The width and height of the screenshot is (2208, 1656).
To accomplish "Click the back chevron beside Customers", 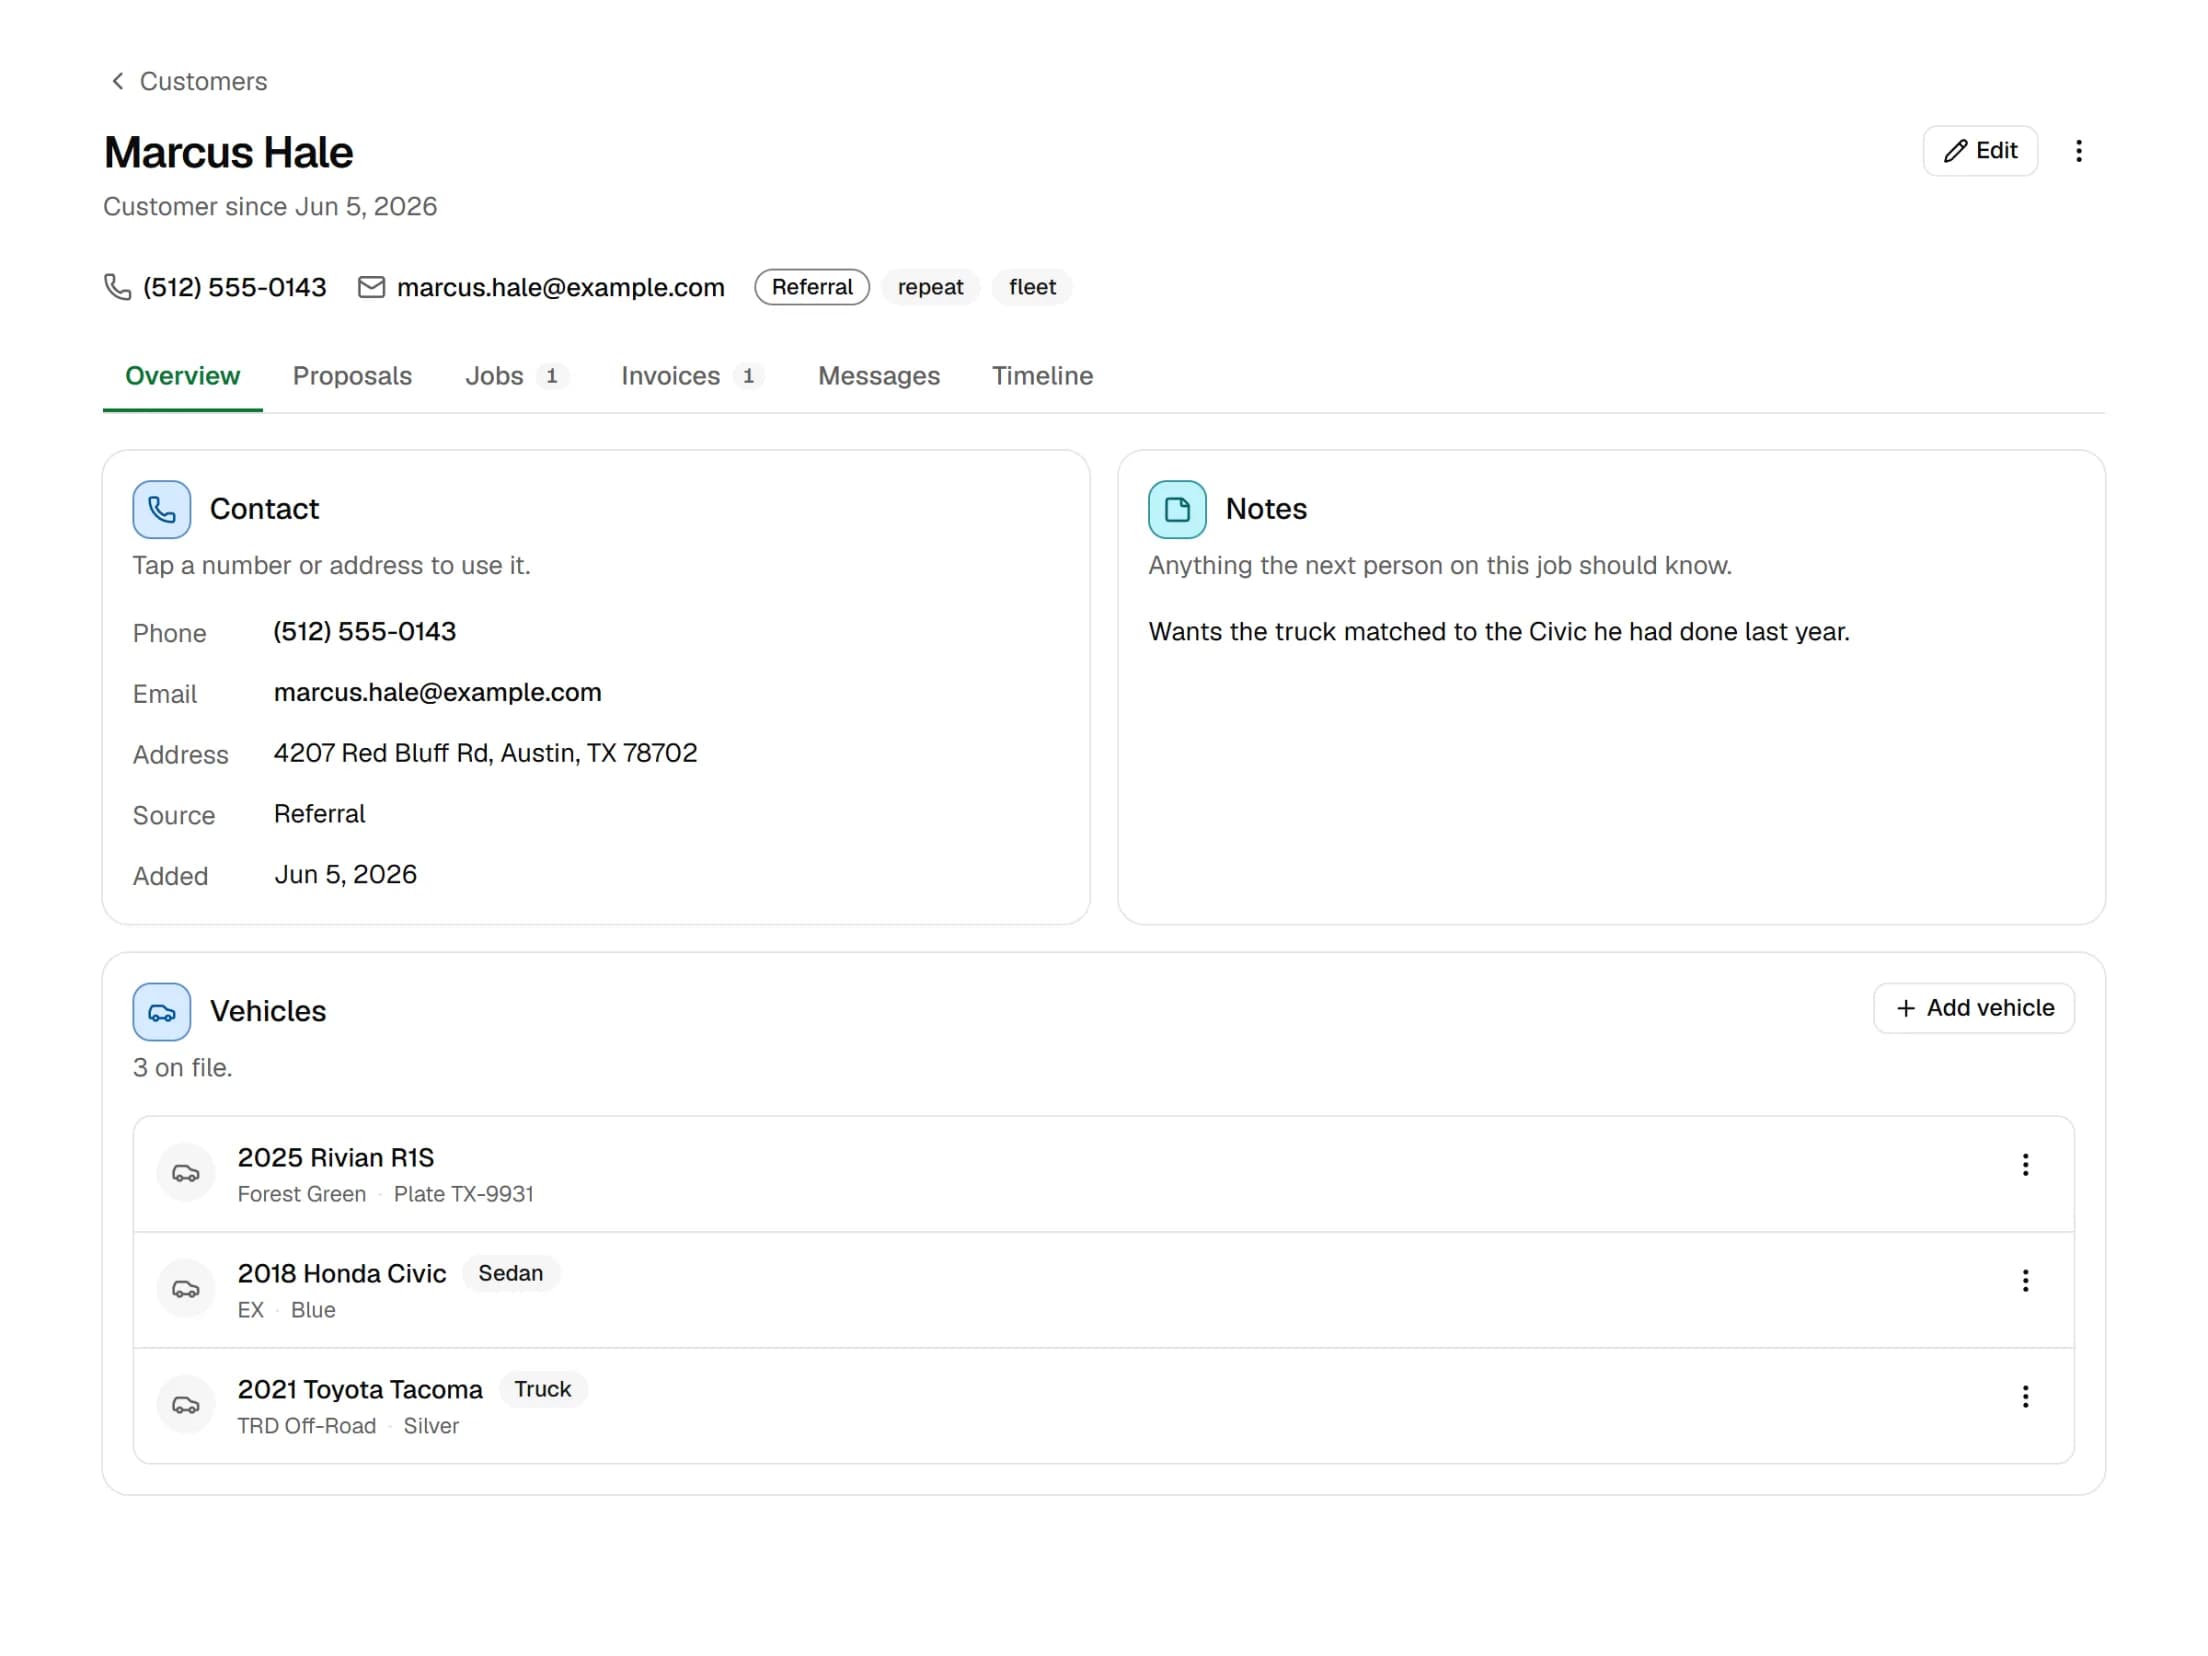I will [x=118, y=81].
